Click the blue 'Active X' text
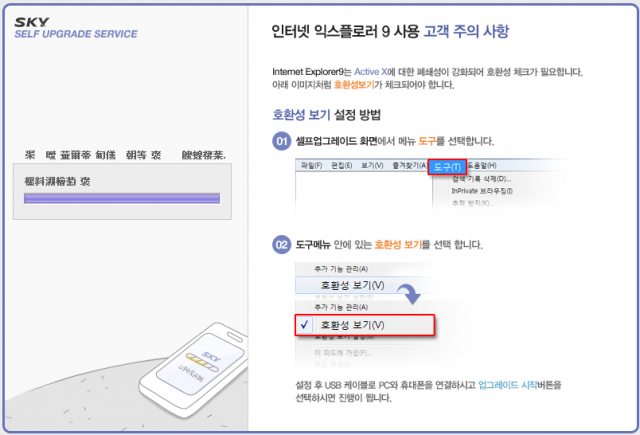 click(x=371, y=72)
